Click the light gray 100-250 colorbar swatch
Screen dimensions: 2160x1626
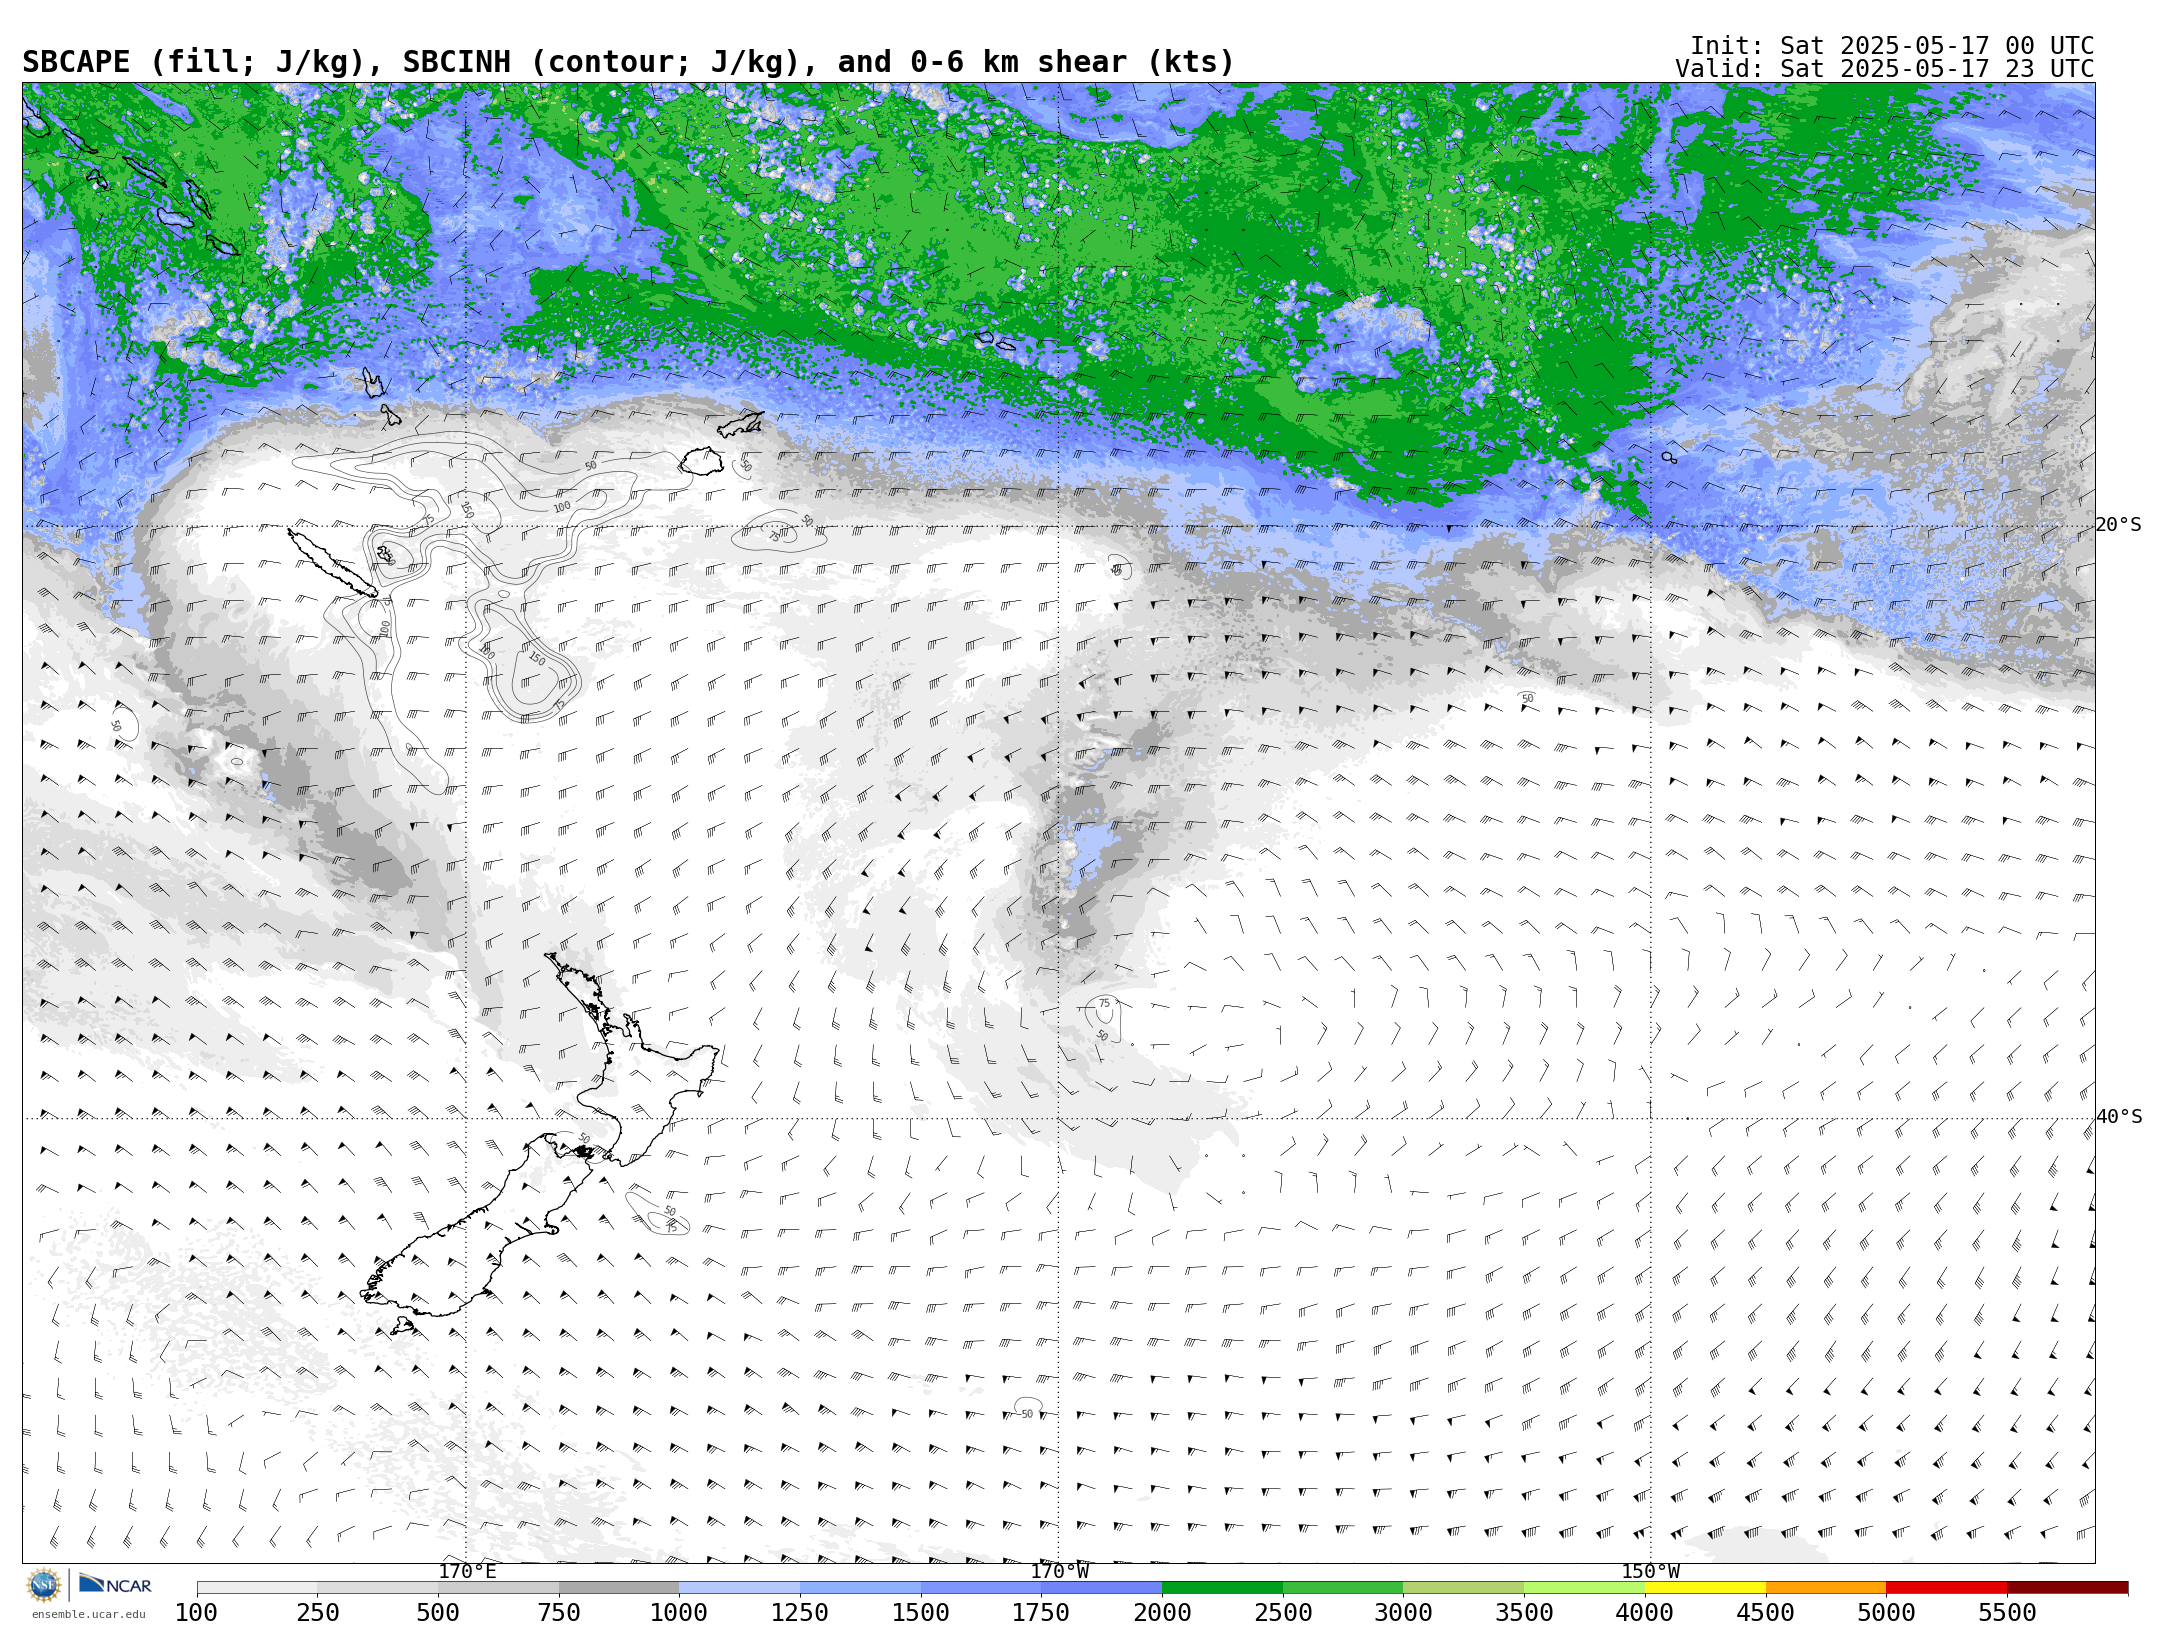pos(257,1588)
